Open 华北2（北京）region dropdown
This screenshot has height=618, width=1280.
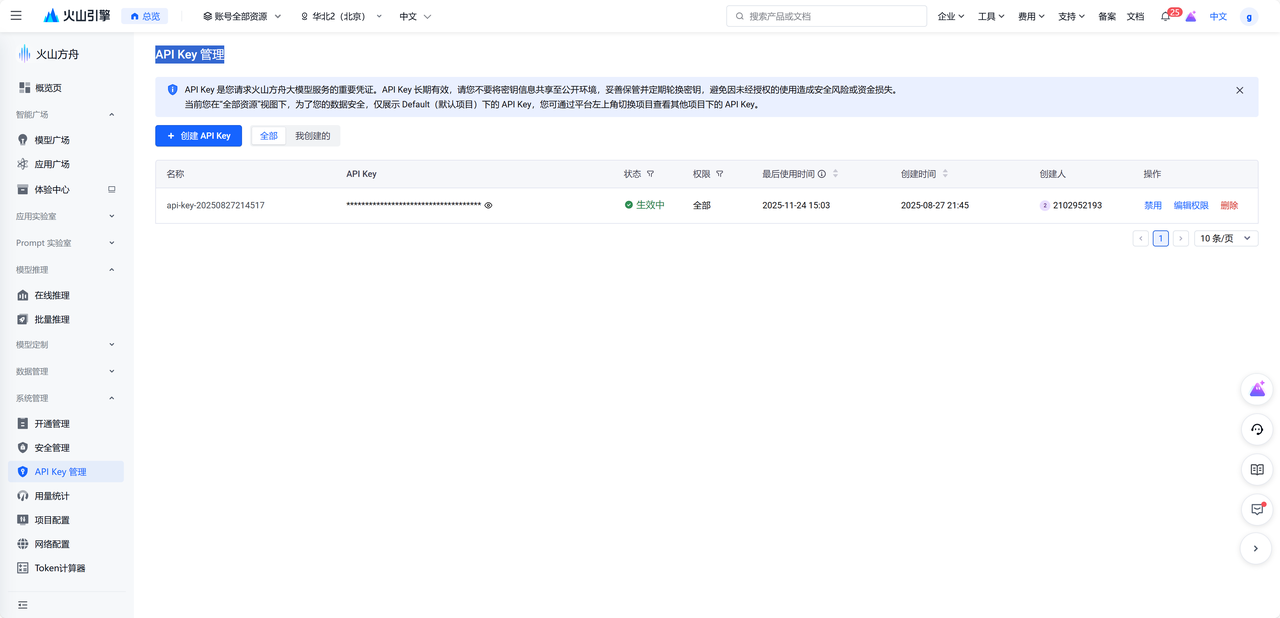pos(341,16)
